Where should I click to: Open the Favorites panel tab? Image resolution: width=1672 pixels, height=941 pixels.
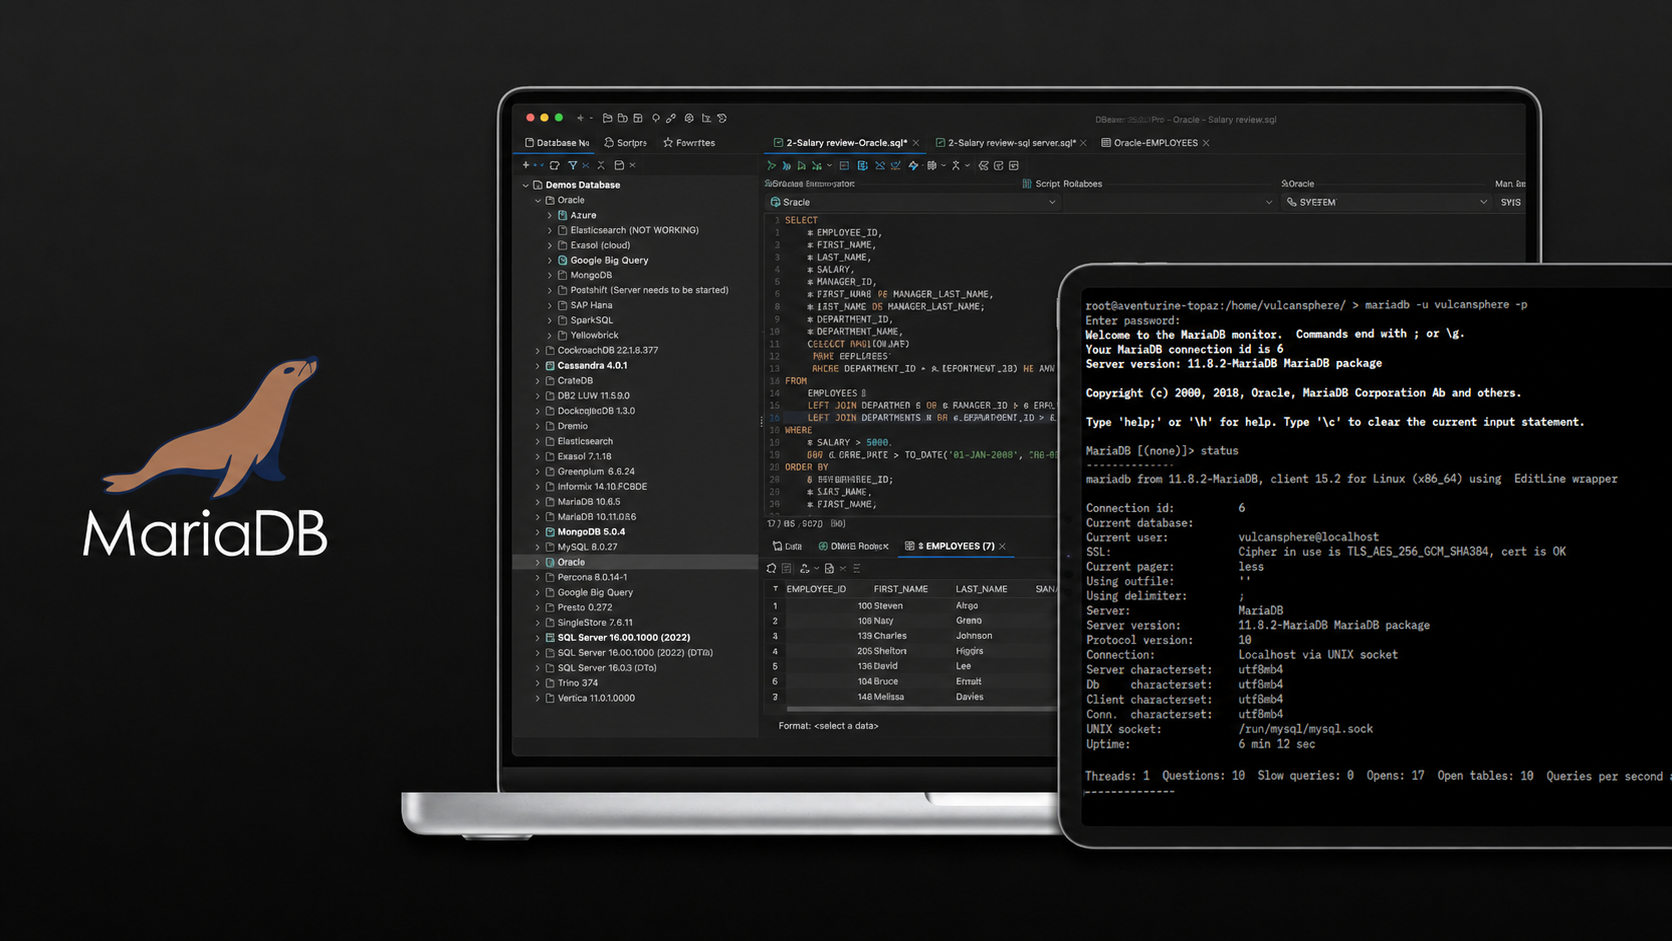pyautogui.click(x=689, y=143)
